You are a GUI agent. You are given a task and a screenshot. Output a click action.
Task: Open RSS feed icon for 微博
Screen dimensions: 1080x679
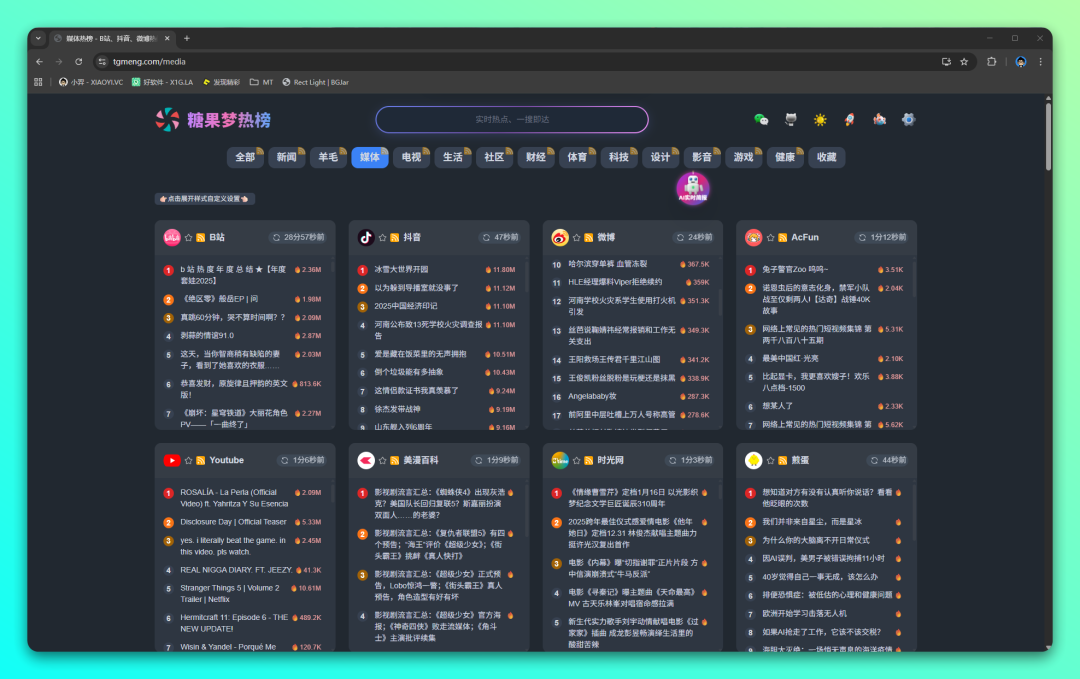(589, 238)
